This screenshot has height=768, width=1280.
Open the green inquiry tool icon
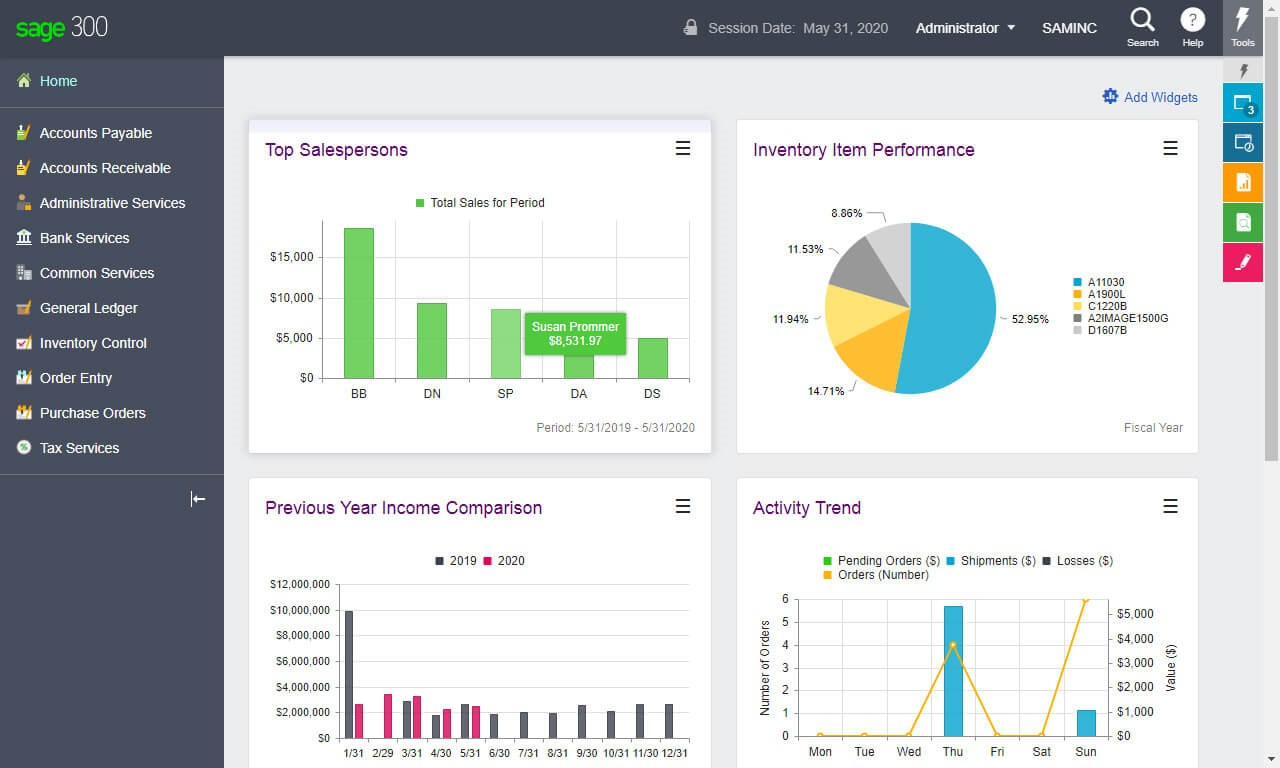(1242, 222)
